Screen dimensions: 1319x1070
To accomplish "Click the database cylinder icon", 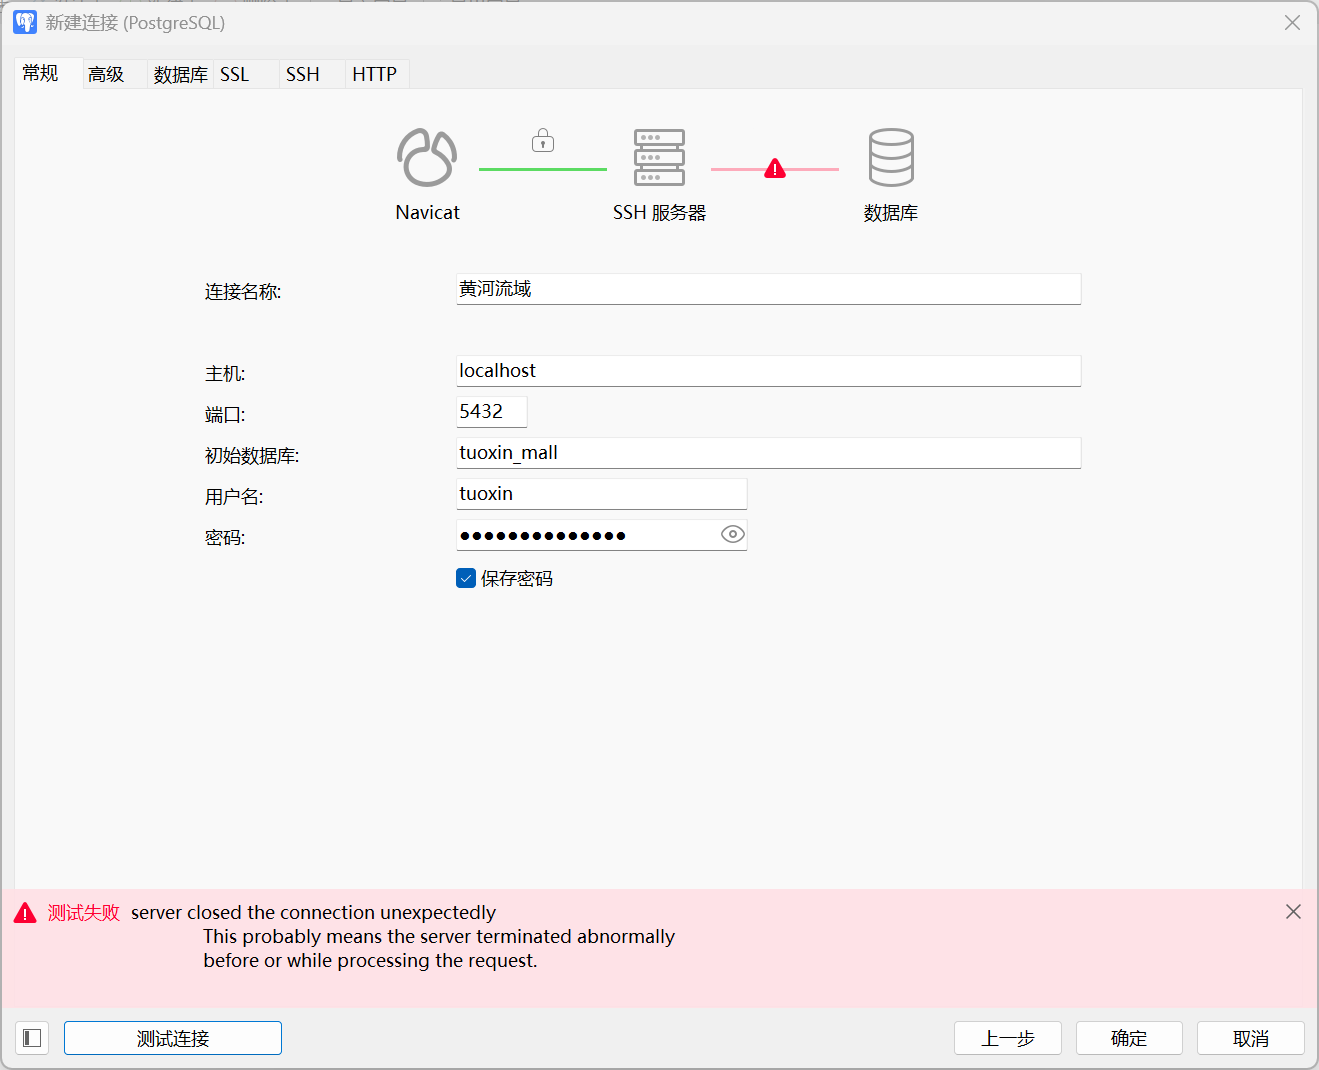I will click(891, 157).
